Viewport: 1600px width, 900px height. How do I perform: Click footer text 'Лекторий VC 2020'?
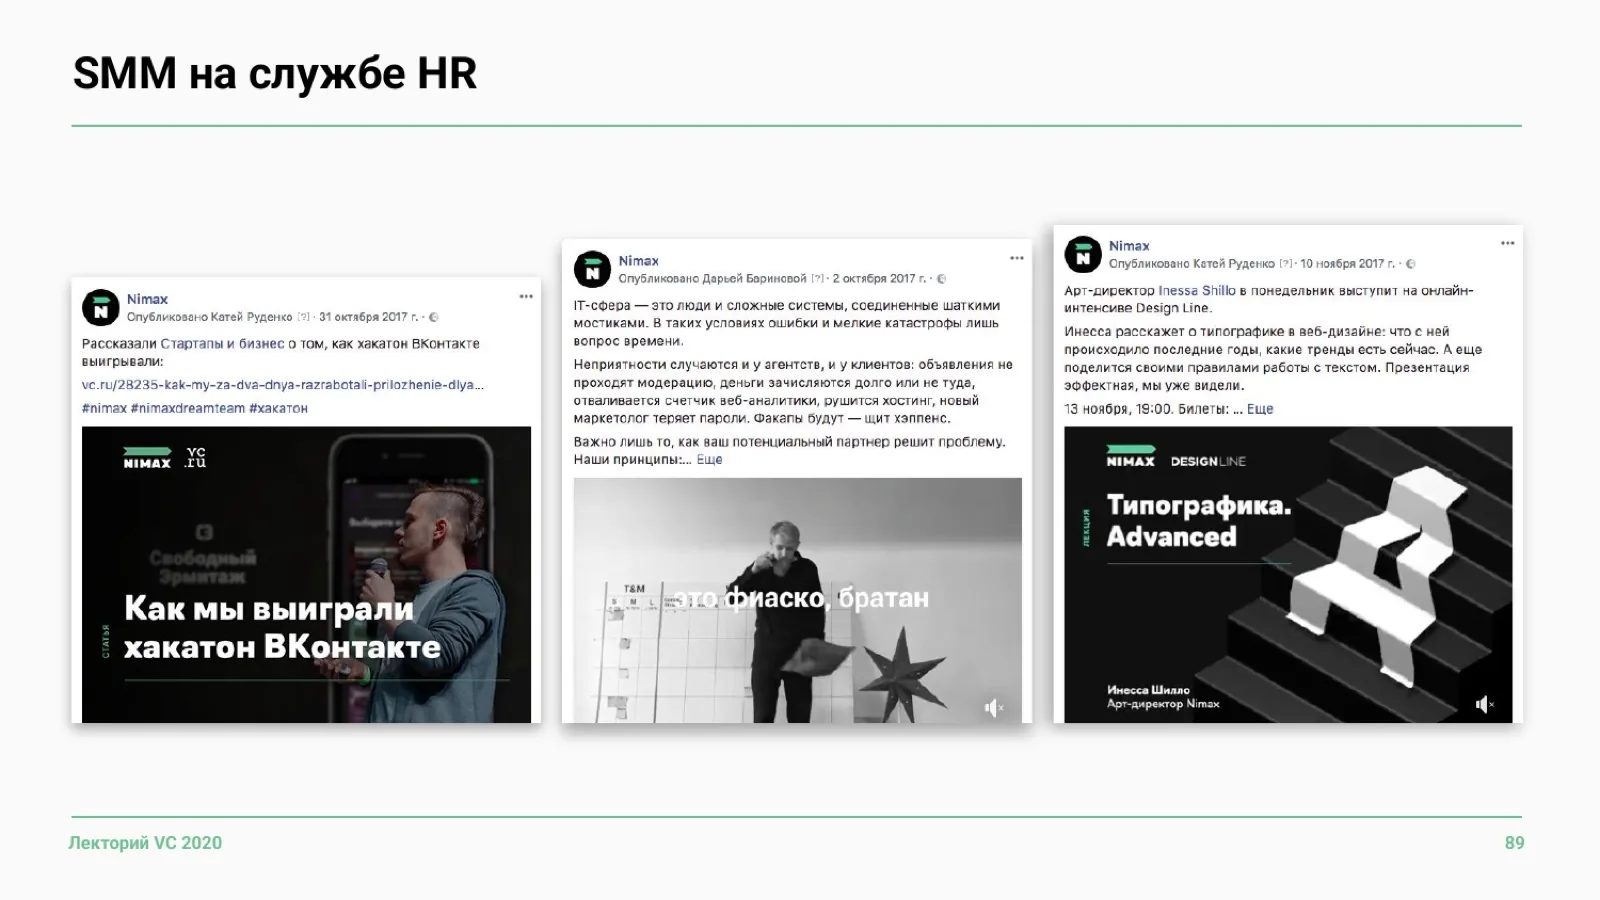click(x=145, y=843)
